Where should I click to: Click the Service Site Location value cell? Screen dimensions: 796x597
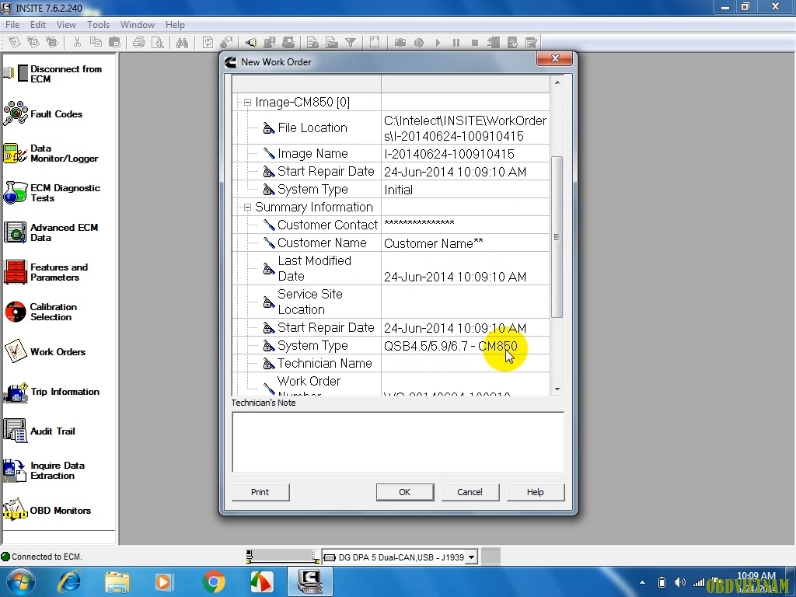click(466, 302)
